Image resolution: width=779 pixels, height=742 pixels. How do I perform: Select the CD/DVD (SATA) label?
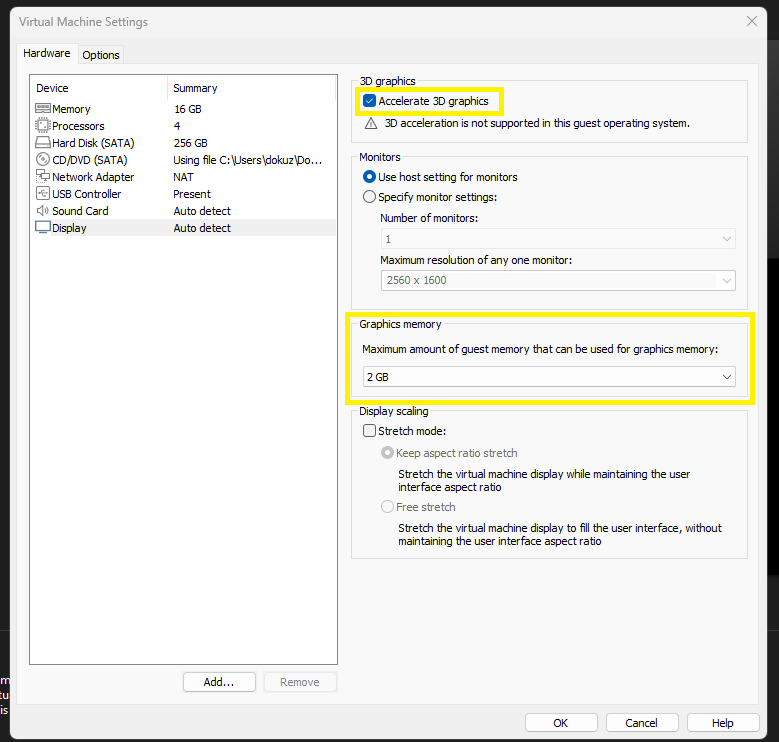point(89,160)
